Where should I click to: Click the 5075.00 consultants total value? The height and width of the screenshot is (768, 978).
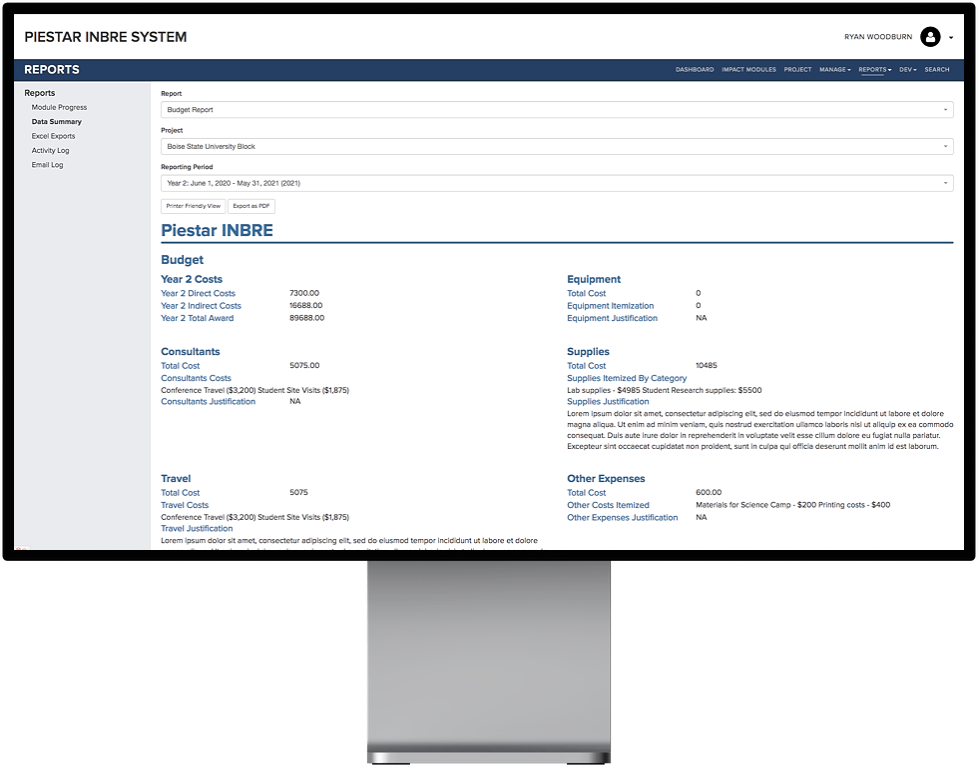coord(304,366)
